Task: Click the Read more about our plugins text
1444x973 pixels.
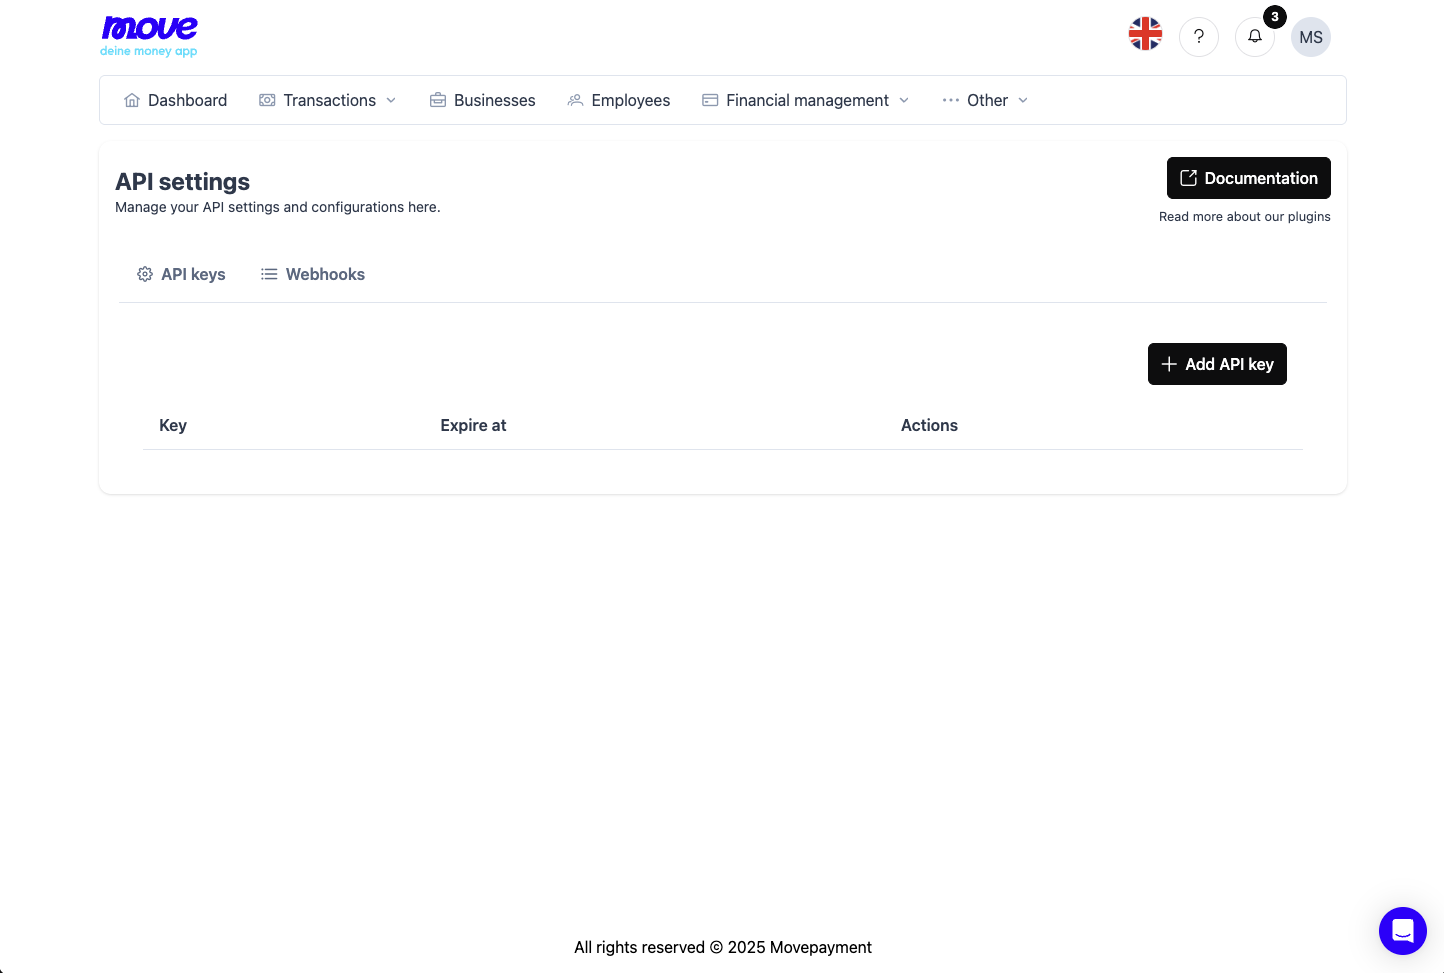Action: tap(1245, 216)
